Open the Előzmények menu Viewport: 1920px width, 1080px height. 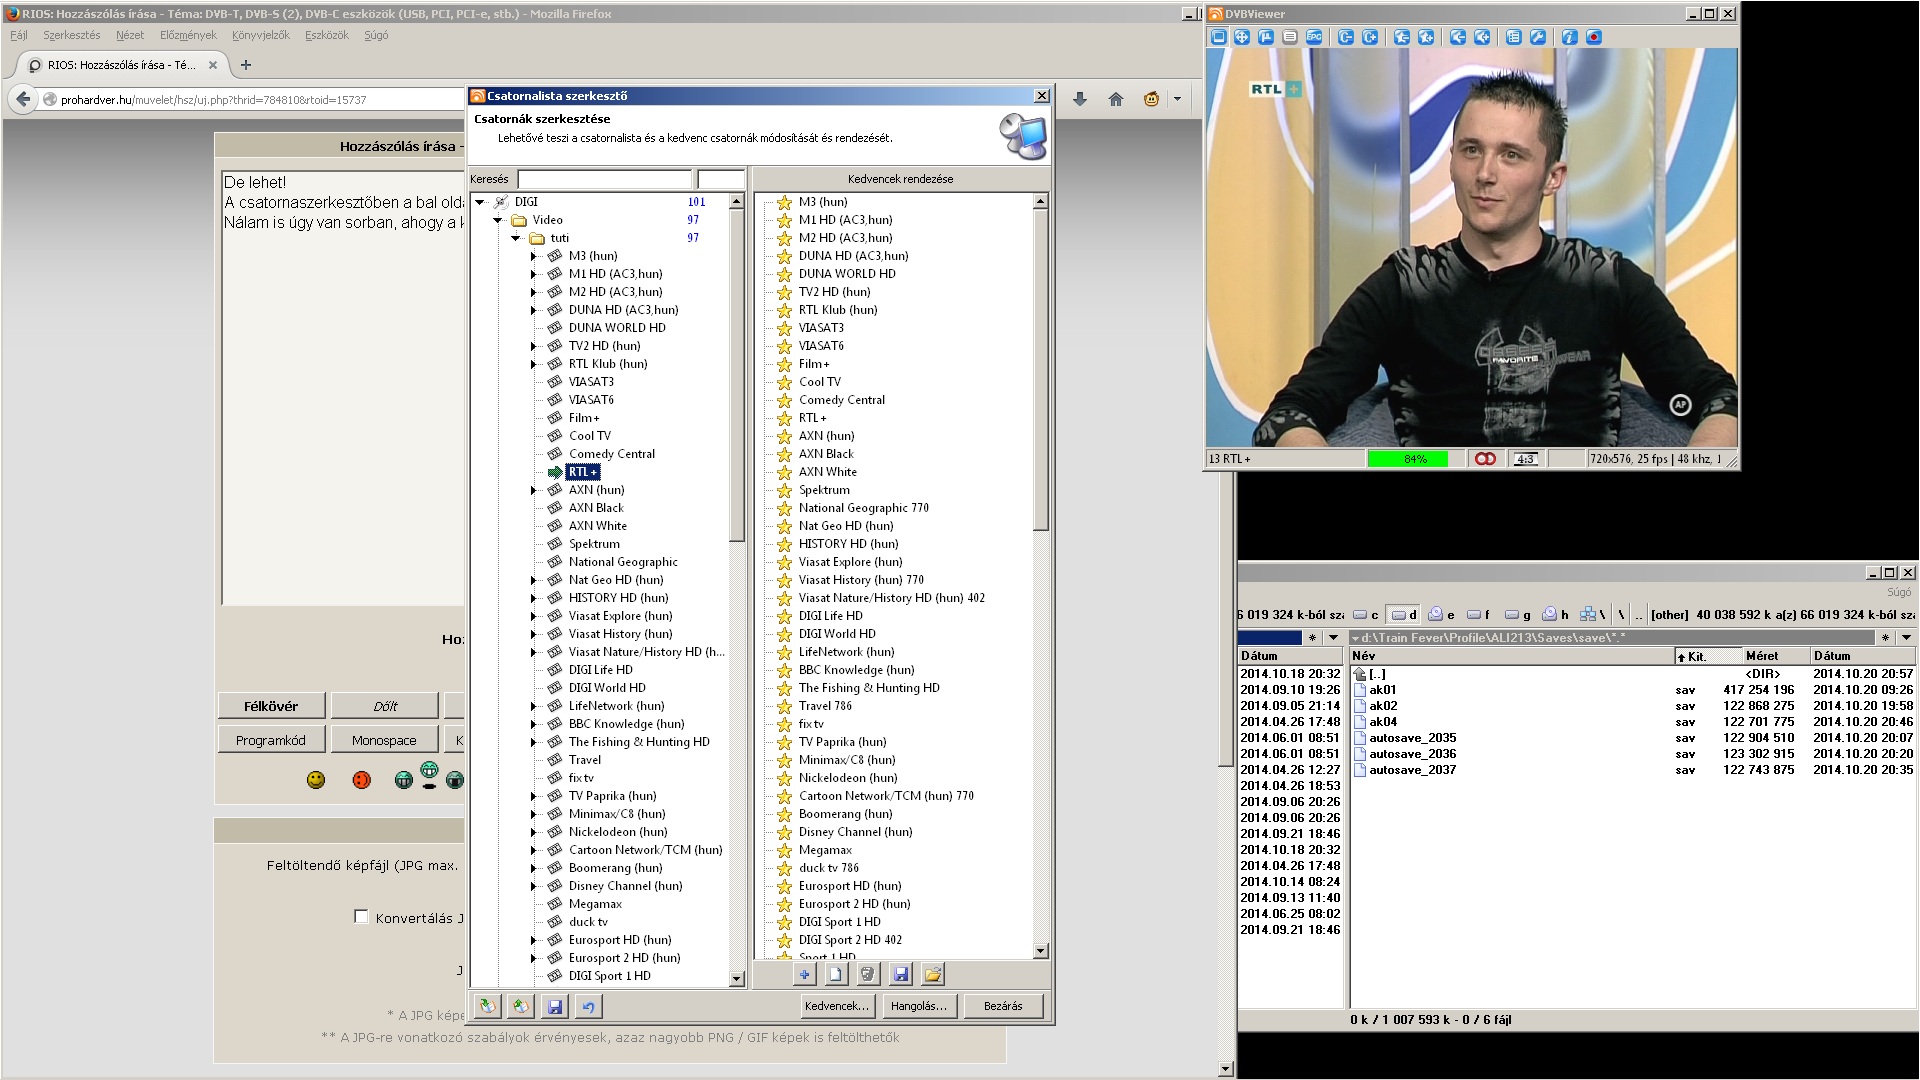coord(188,35)
